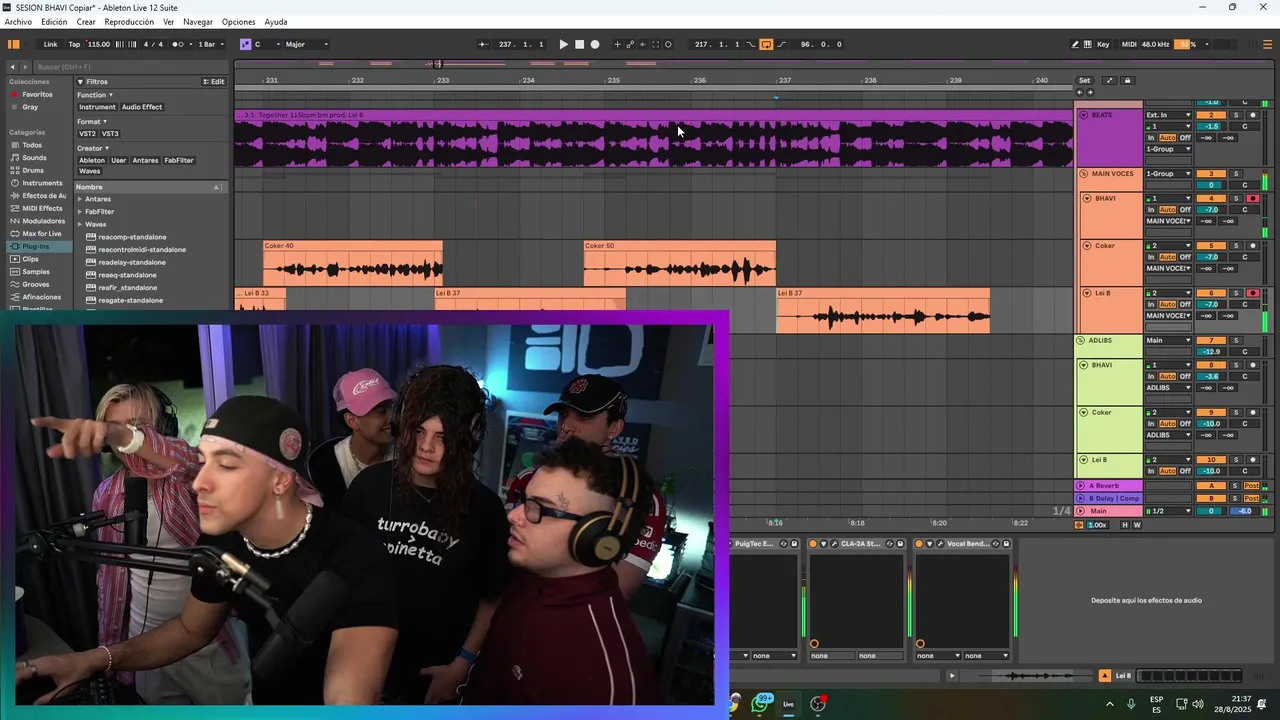This screenshot has height=720, width=1280.
Task: Toggle Key map mode
Action: pos(1103,44)
